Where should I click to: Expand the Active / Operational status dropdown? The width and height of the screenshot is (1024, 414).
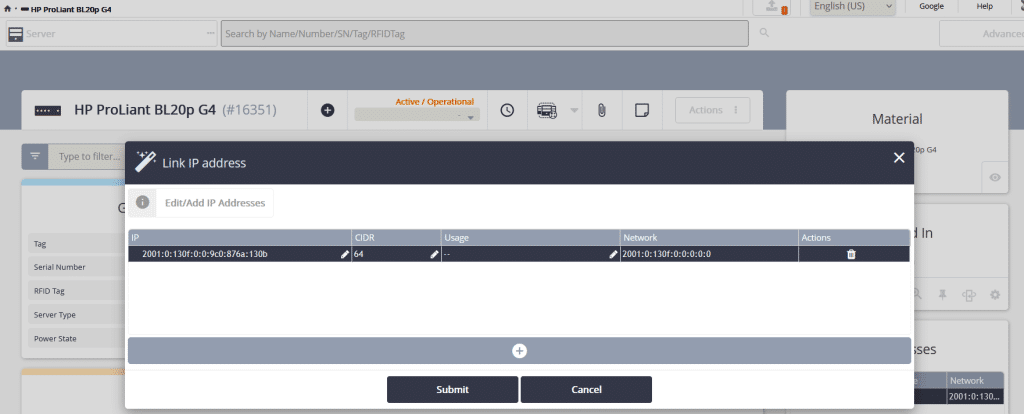417,116
